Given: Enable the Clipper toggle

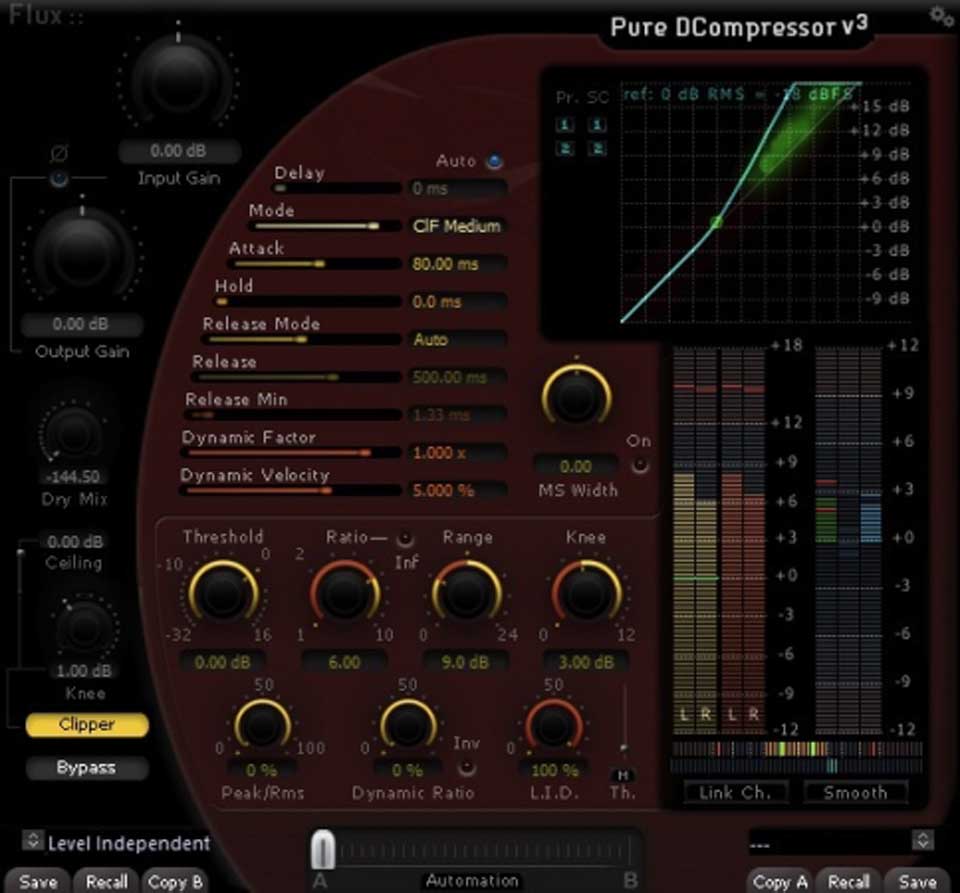Looking at the screenshot, I should [86, 725].
